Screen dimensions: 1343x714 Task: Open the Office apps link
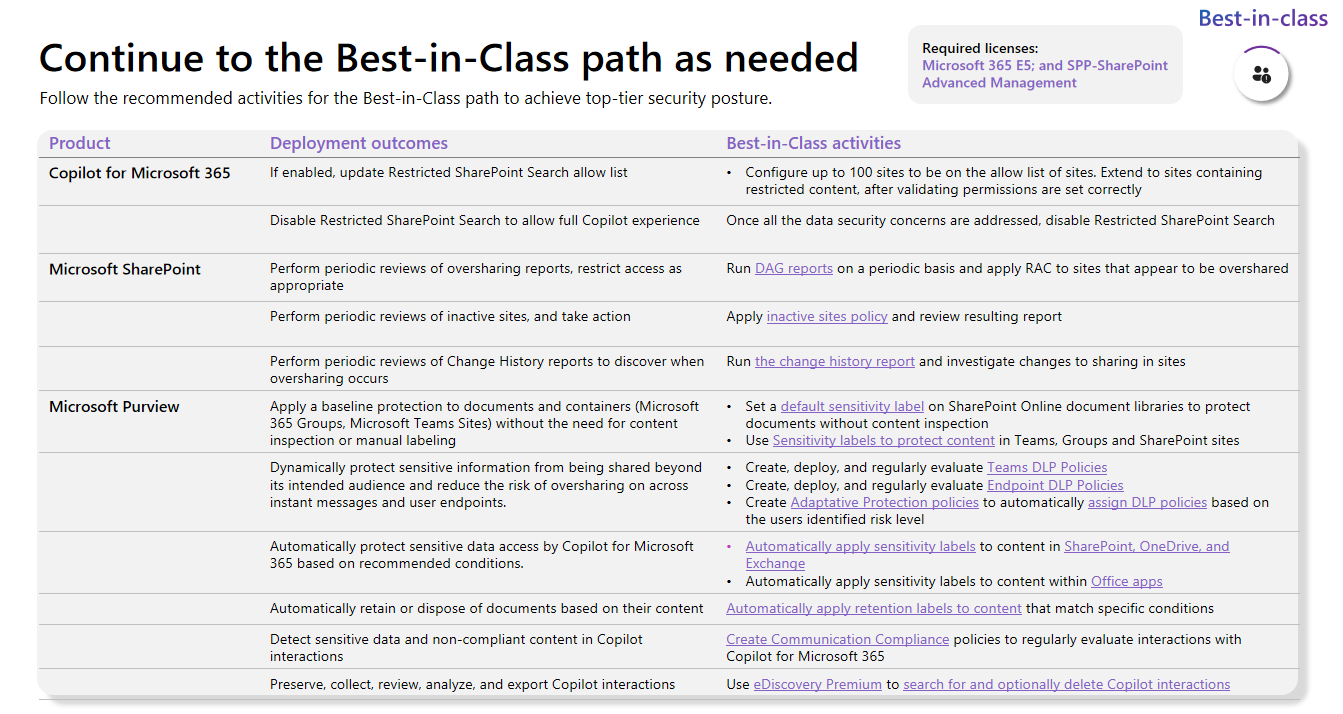tap(1127, 581)
